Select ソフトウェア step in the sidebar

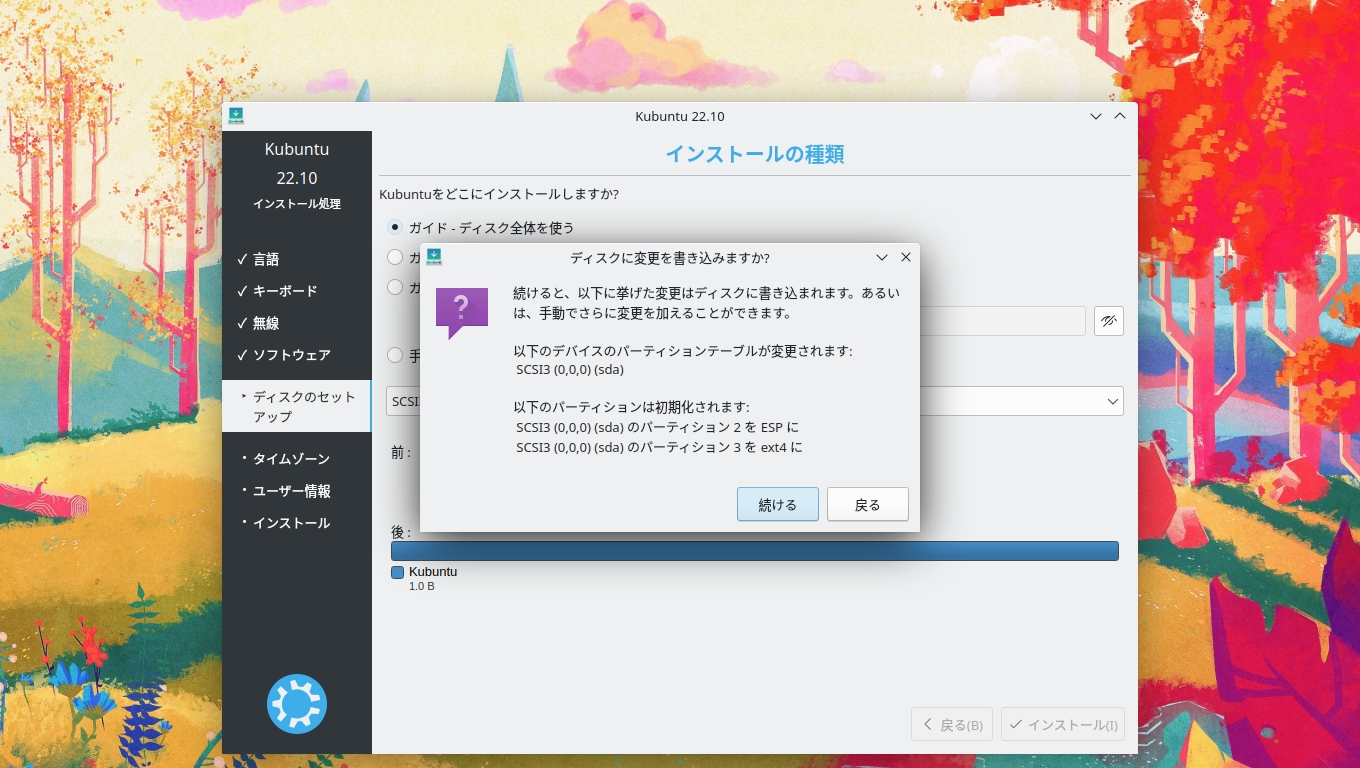point(283,355)
